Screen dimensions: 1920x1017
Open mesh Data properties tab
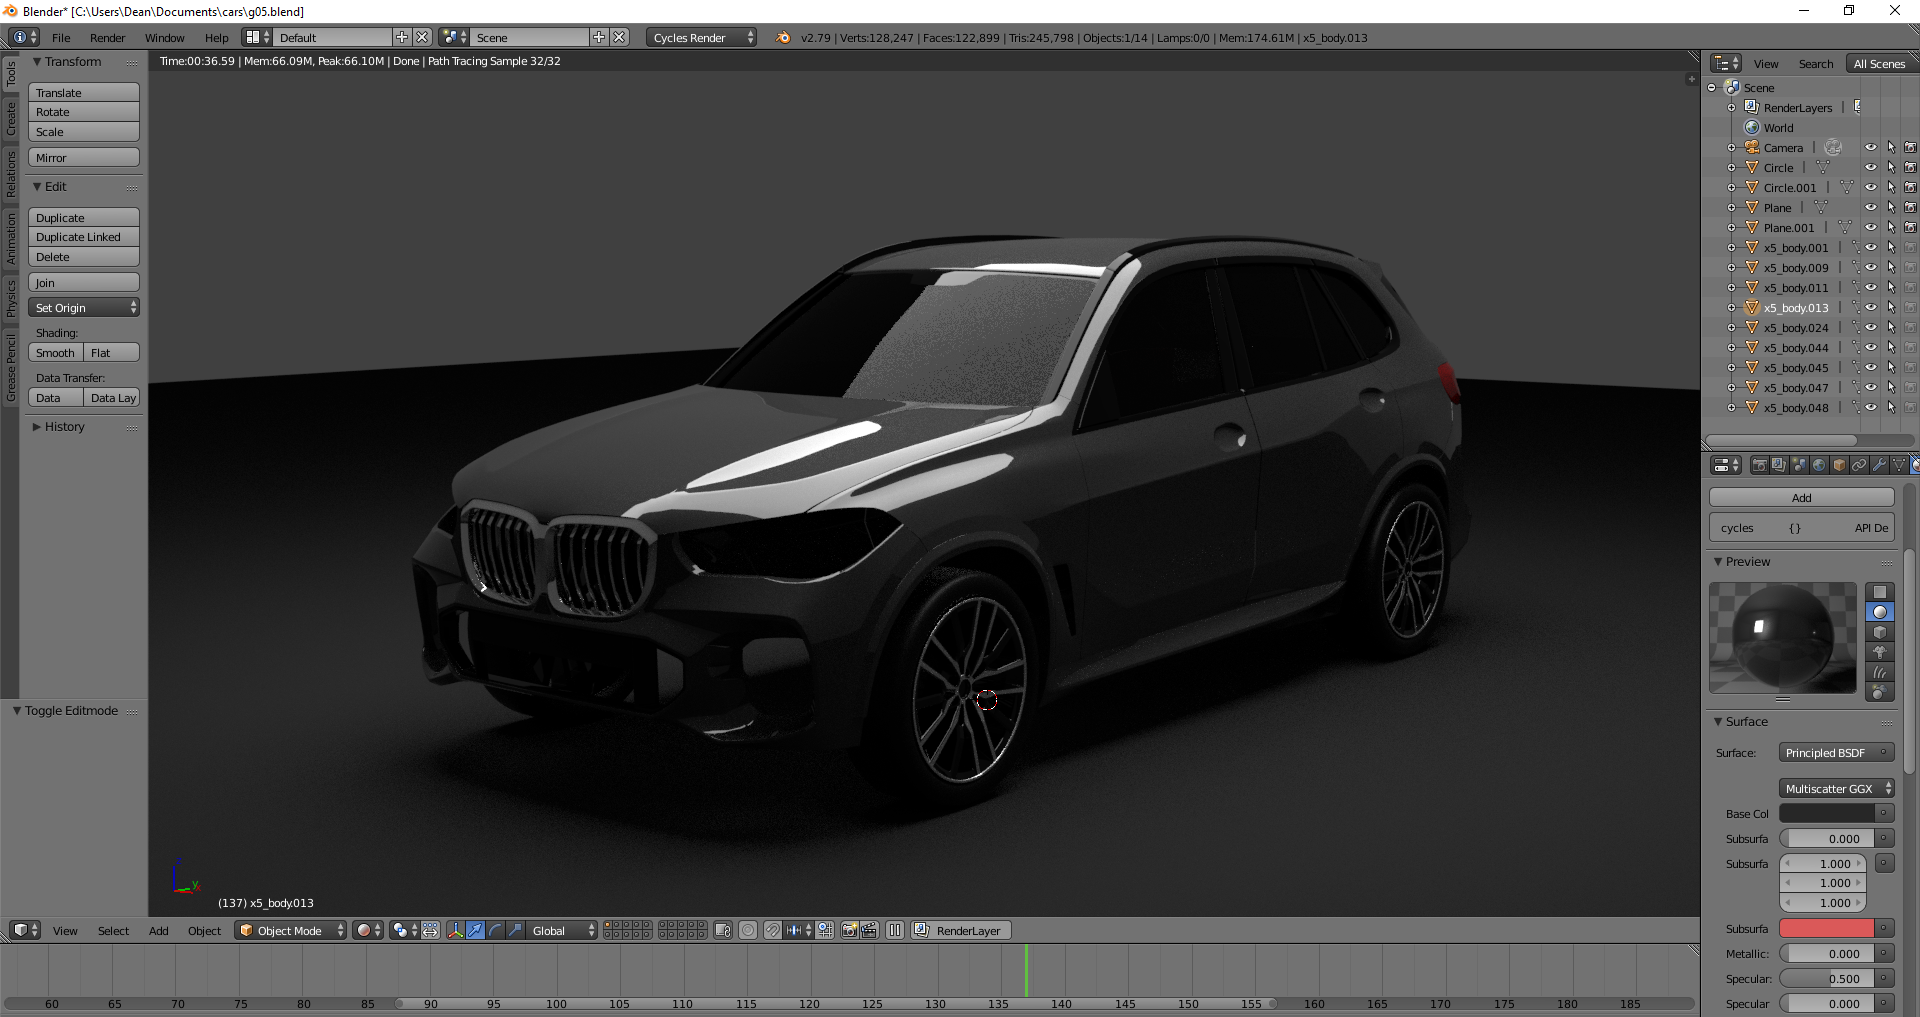[1900, 465]
